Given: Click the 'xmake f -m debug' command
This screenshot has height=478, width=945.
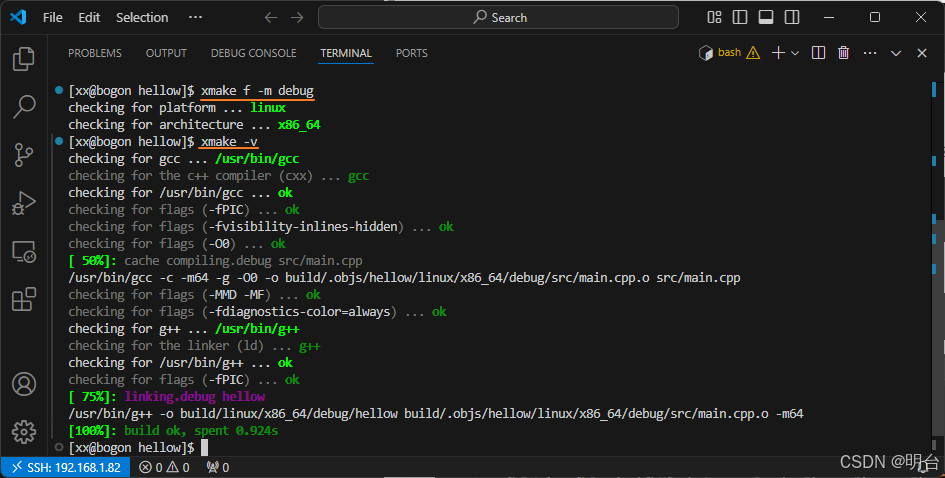Looking at the screenshot, I should [257, 90].
